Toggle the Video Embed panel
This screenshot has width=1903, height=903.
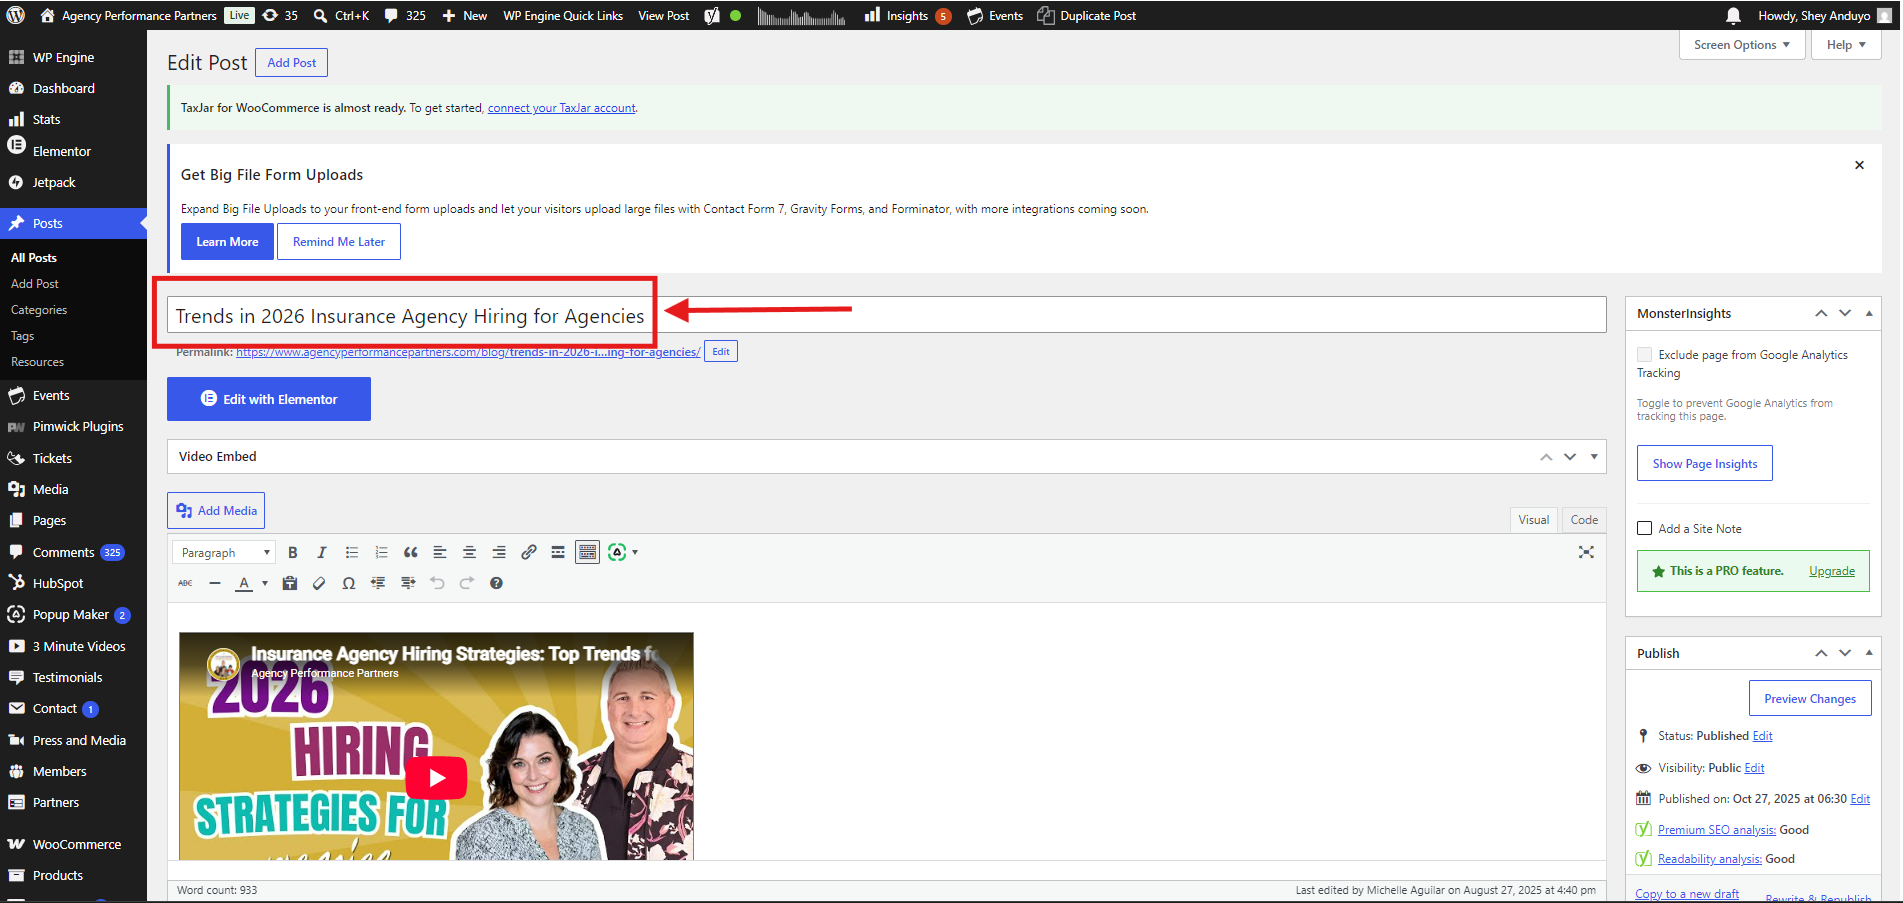[1594, 456]
